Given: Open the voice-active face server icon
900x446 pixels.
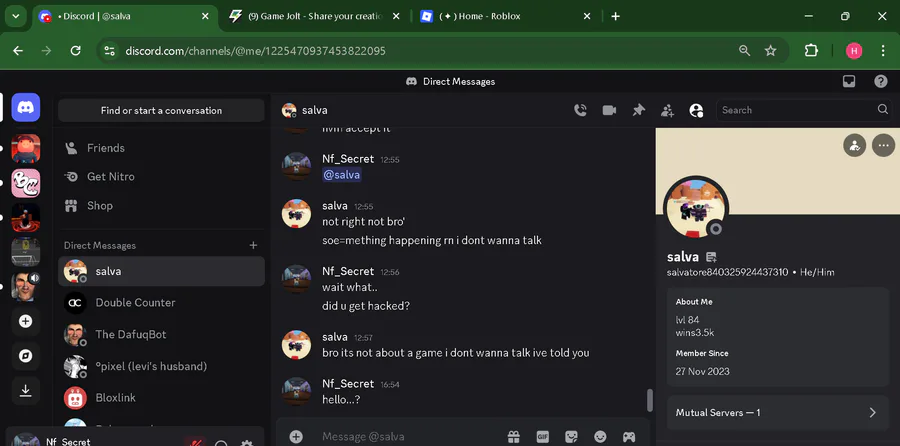Looking at the screenshot, I should 25,286.
